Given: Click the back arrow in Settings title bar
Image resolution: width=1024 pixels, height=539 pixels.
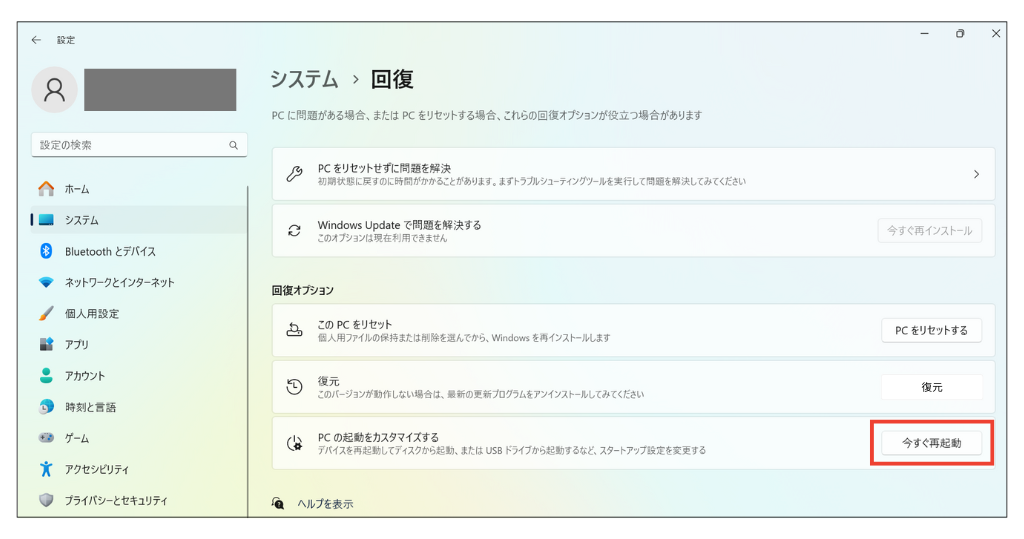Looking at the screenshot, I should tap(36, 40).
